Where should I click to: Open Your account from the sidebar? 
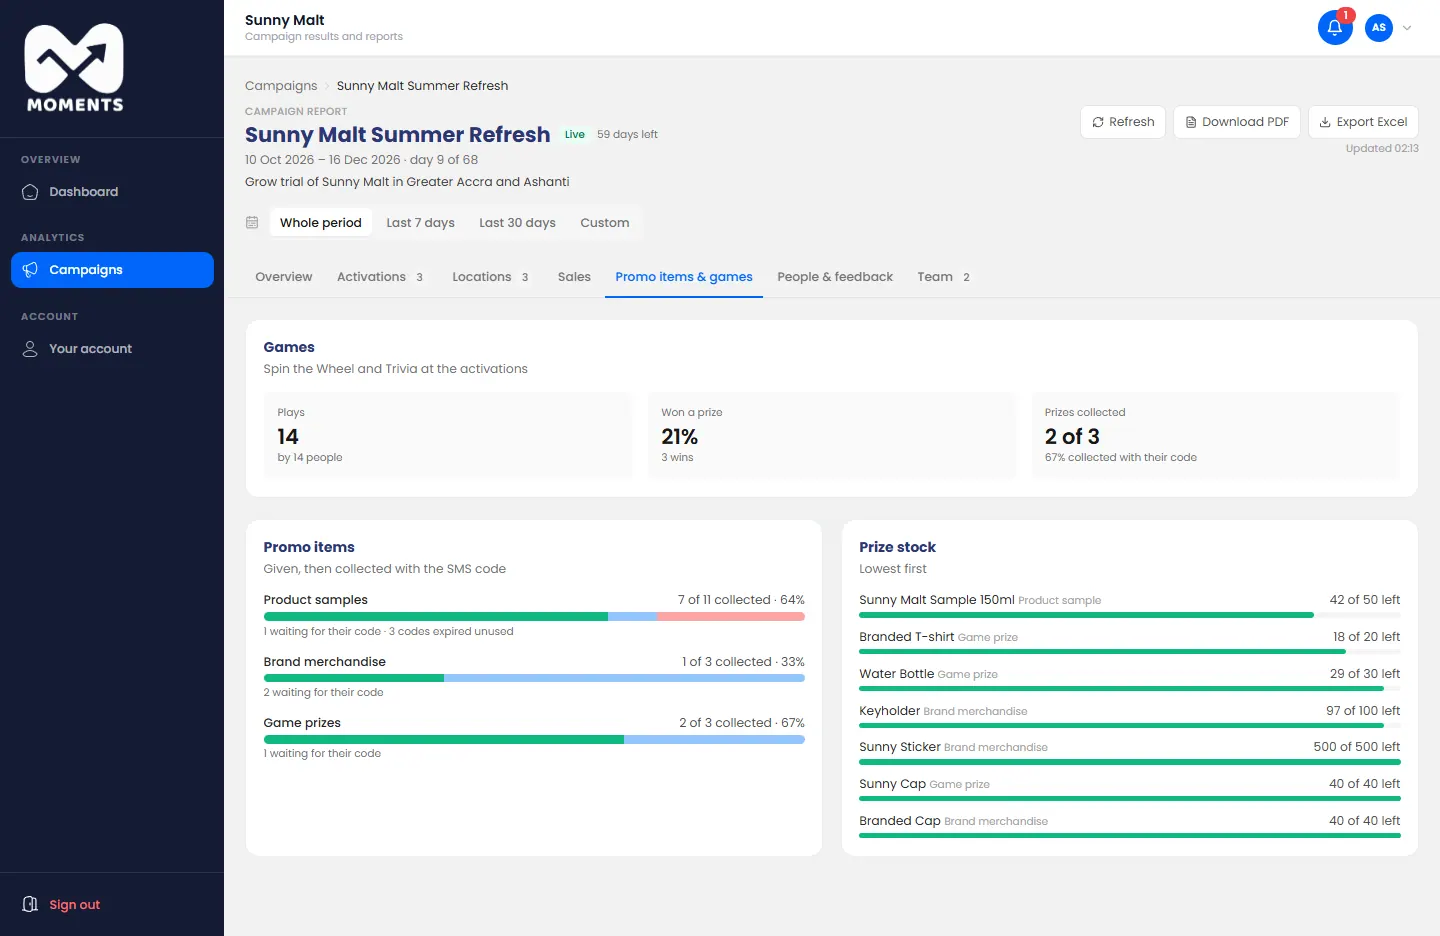coord(112,349)
